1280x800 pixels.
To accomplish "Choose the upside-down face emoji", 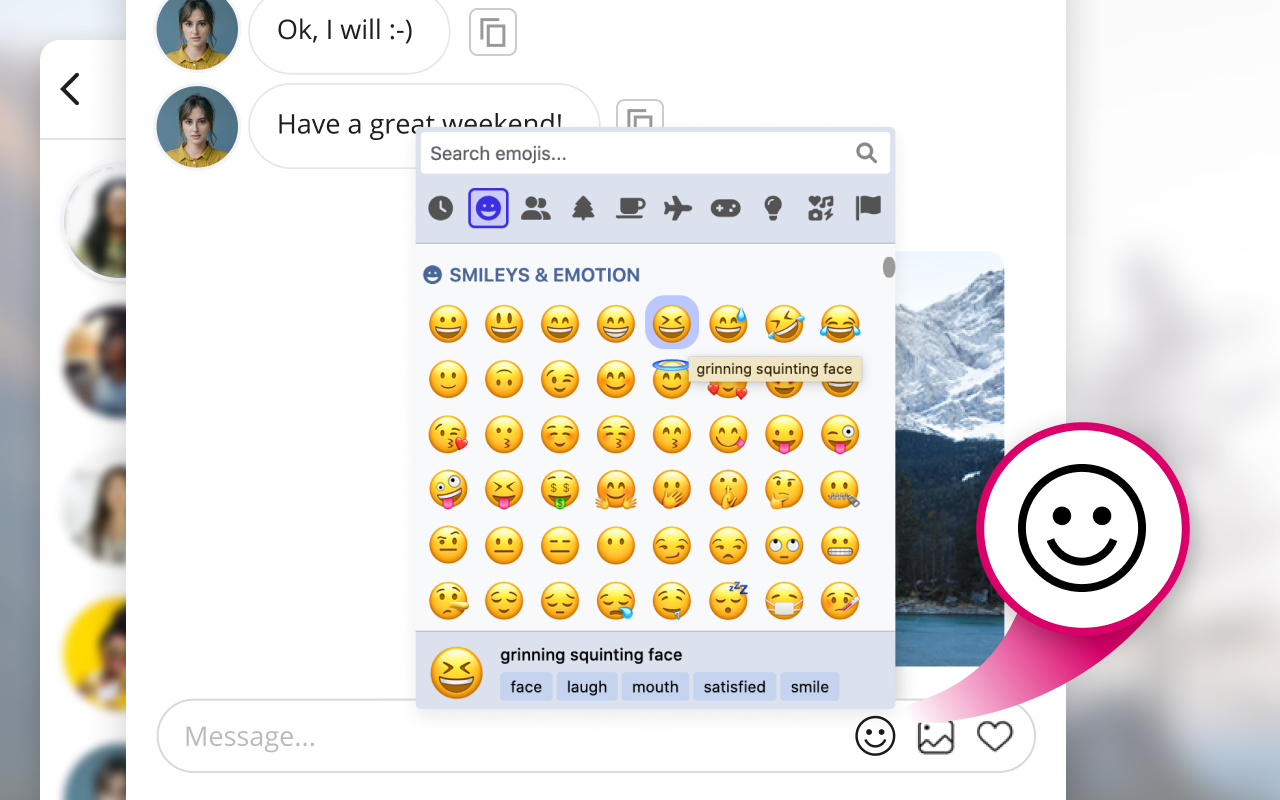I will [504, 380].
